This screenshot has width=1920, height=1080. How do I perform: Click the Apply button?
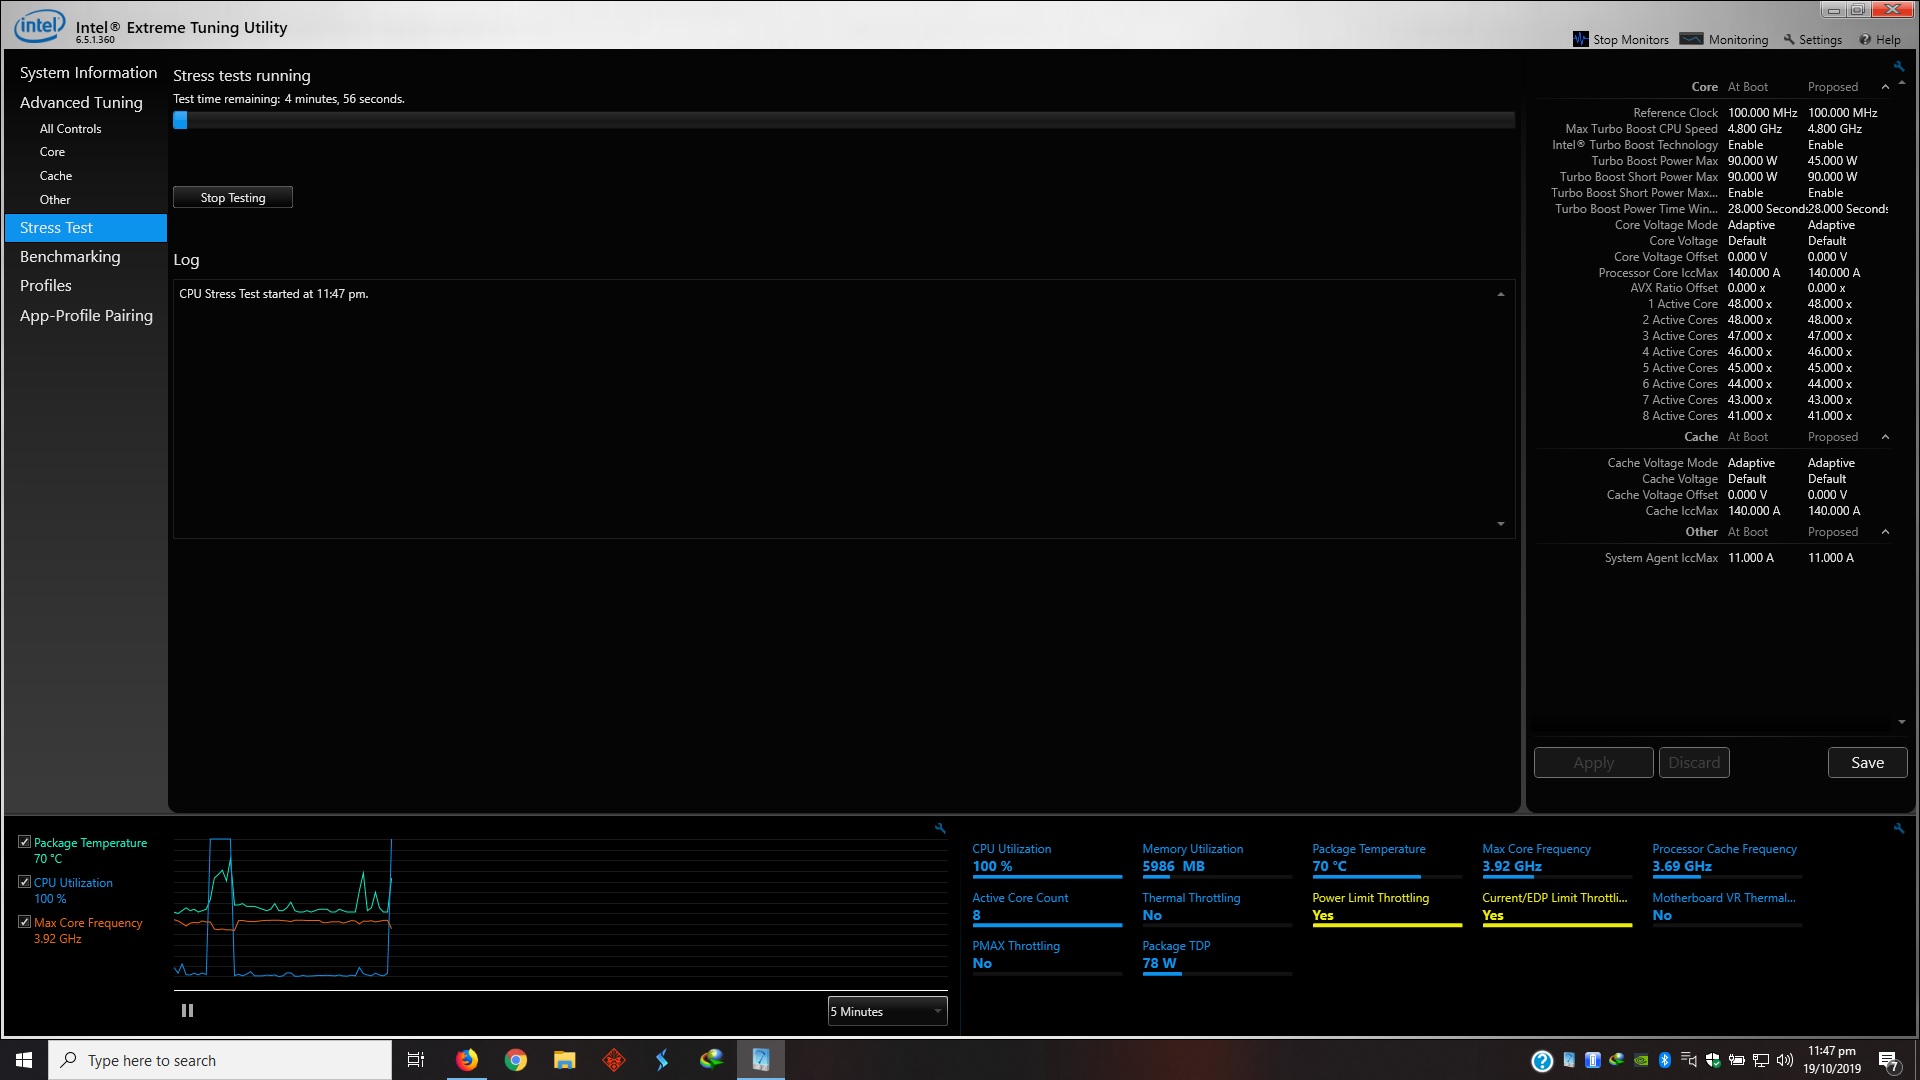click(x=1593, y=762)
